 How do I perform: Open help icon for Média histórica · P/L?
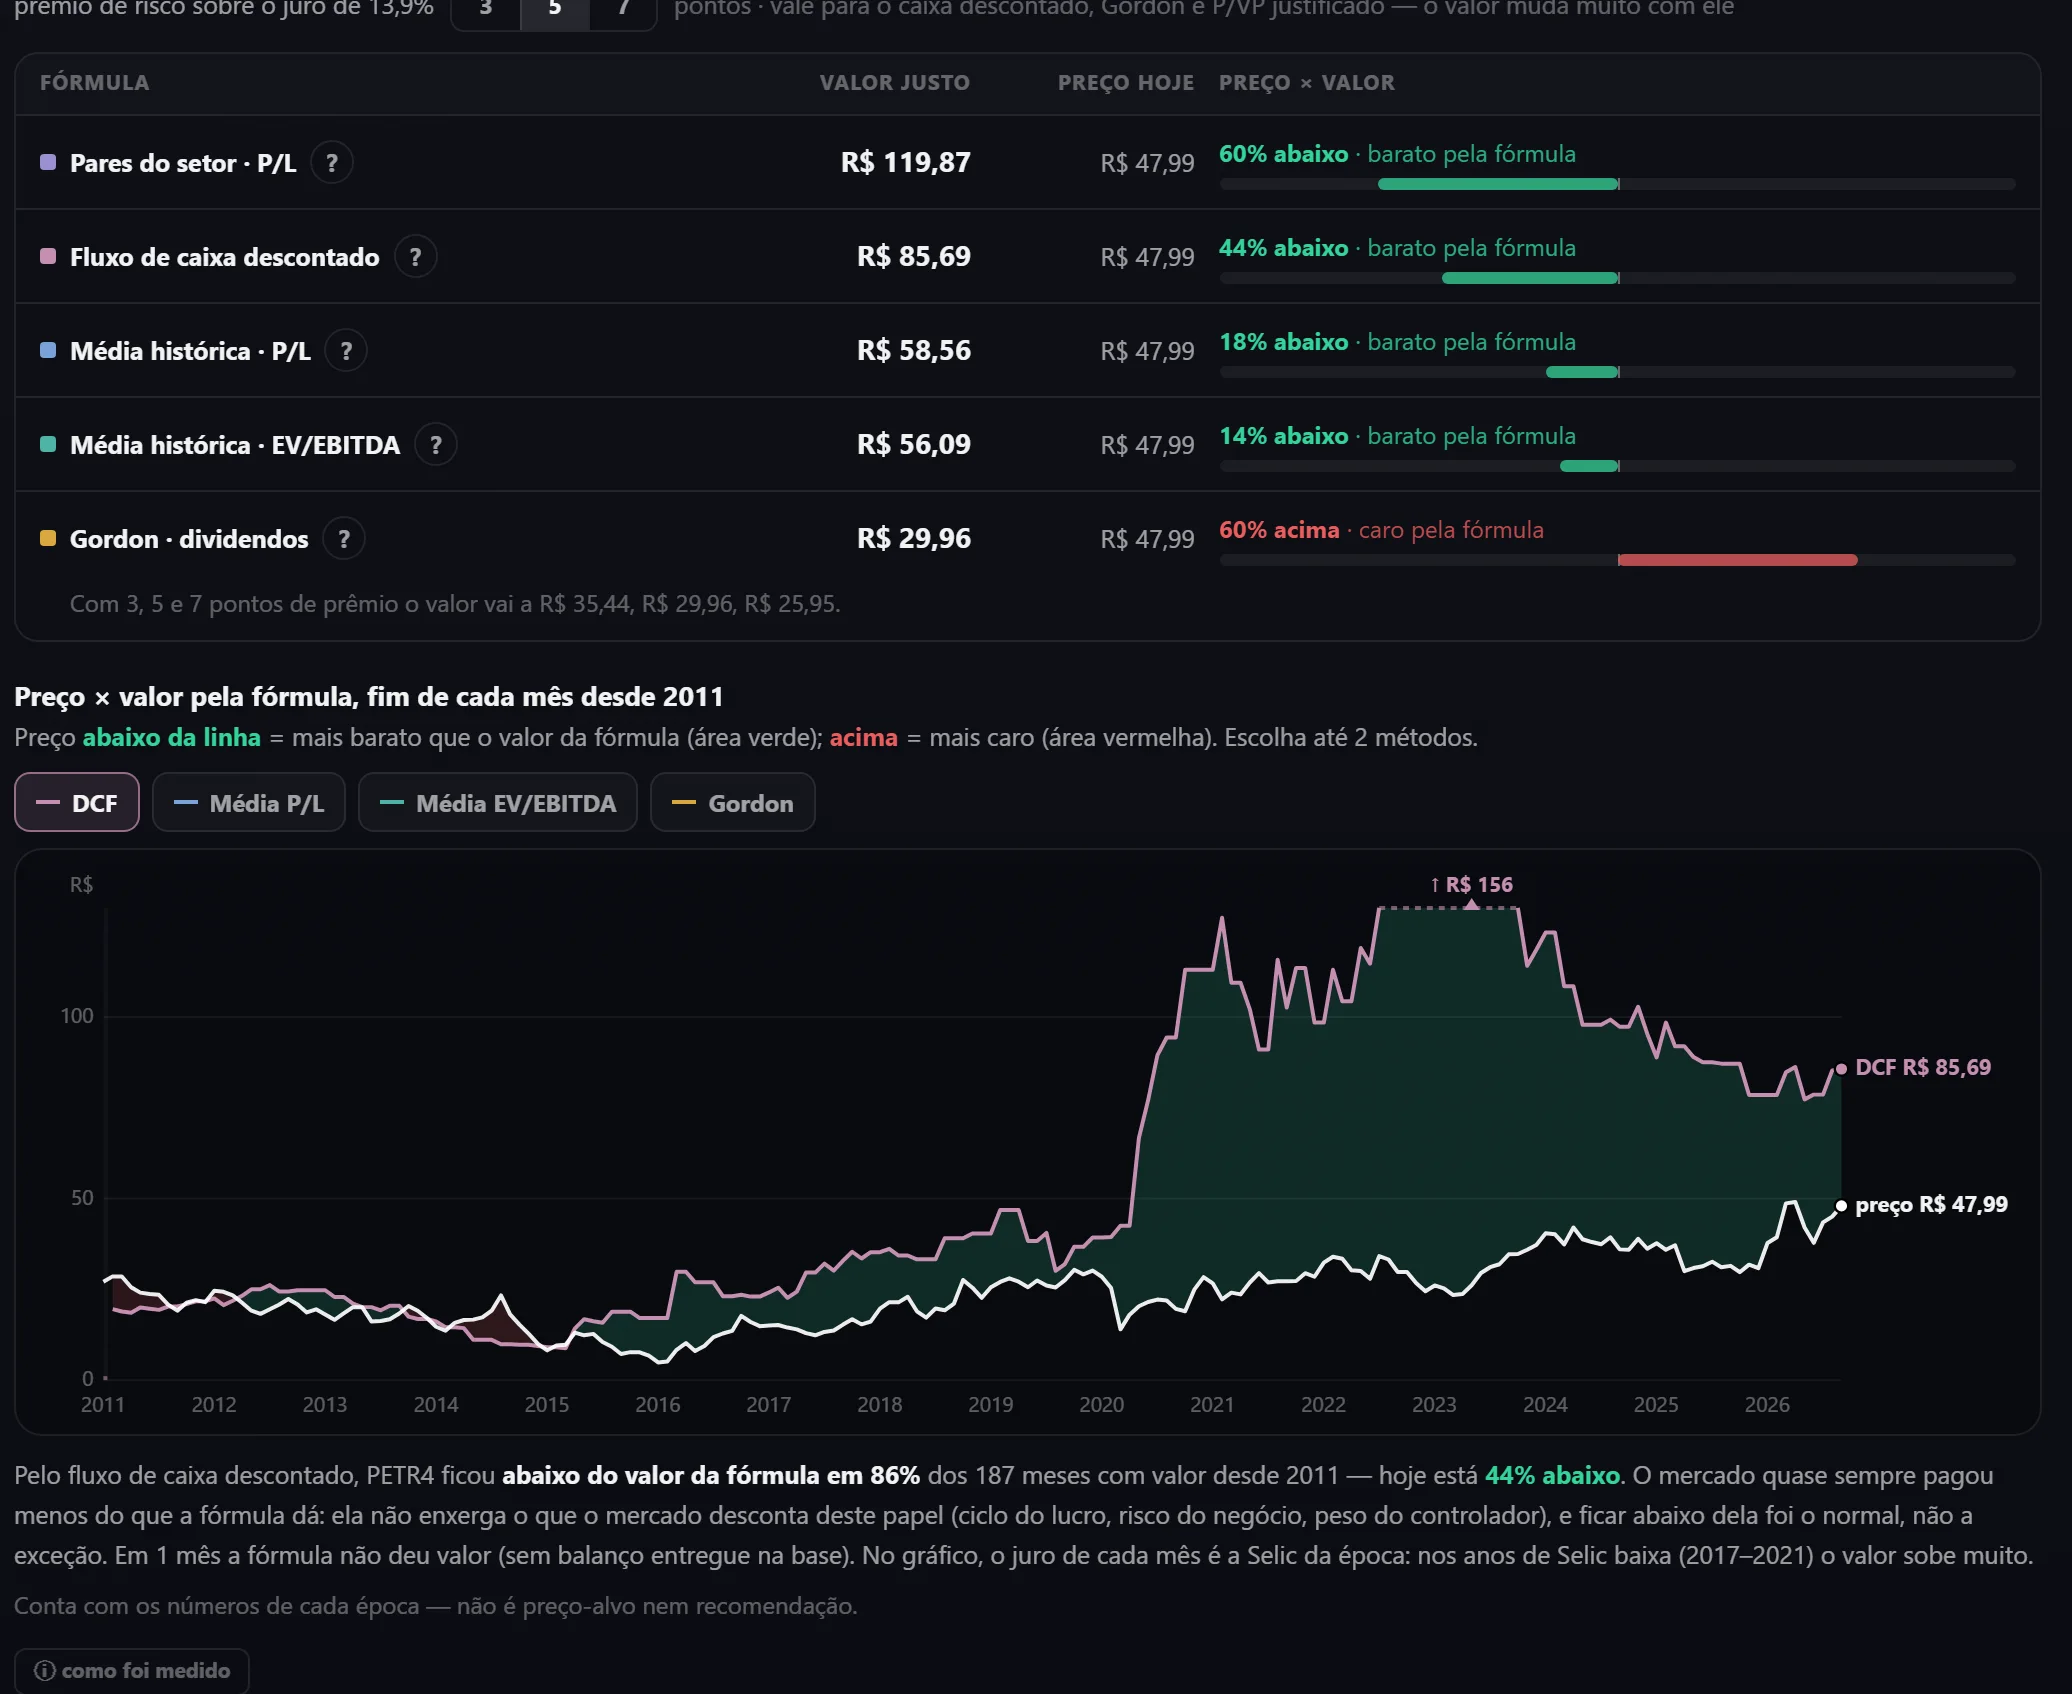coord(346,351)
